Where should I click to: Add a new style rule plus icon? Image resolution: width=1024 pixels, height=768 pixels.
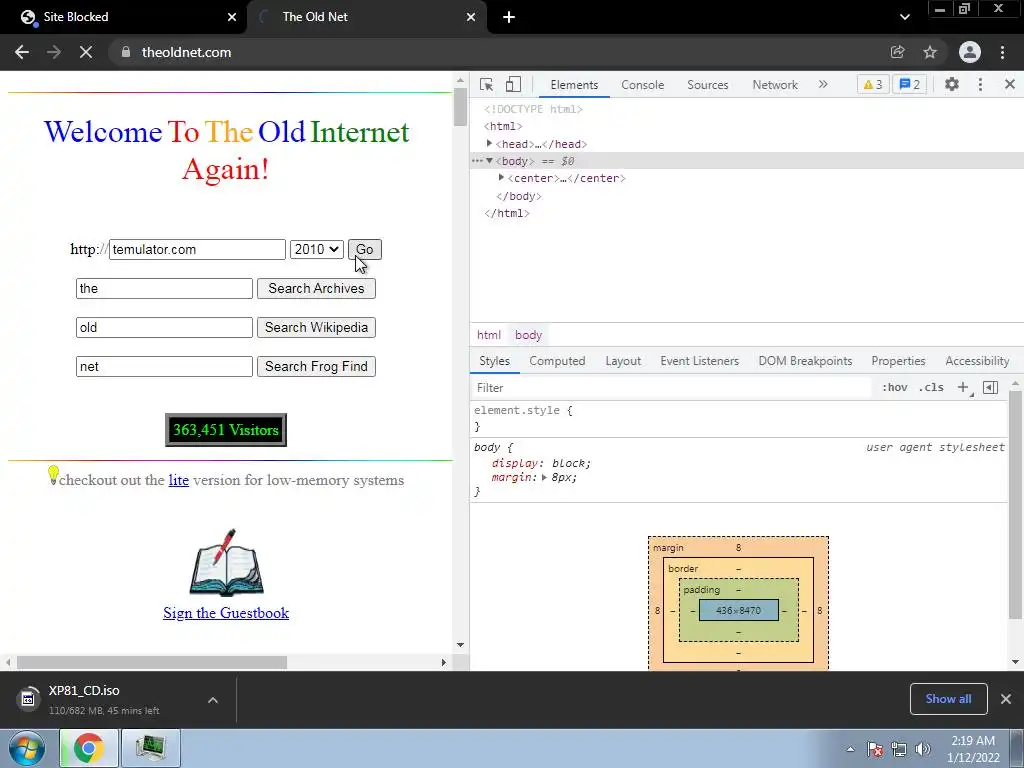pos(963,387)
